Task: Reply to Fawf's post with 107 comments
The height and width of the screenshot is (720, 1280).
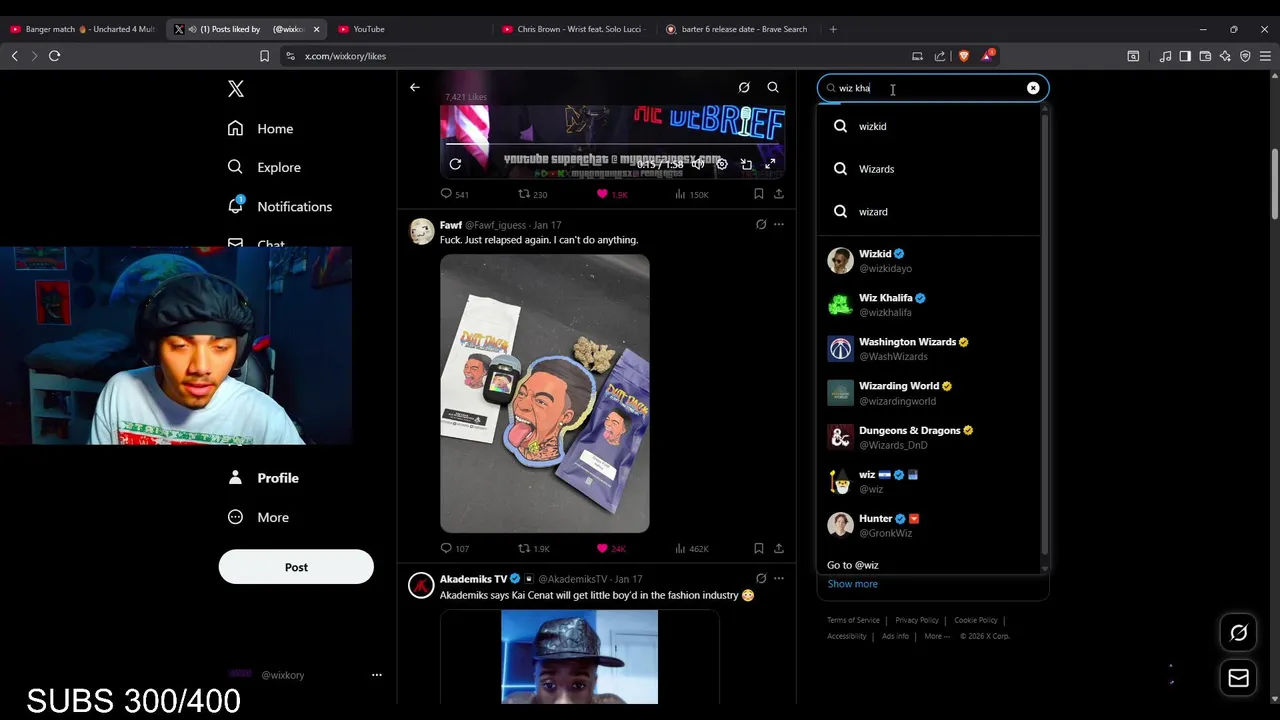Action: pyautogui.click(x=455, y=548)
